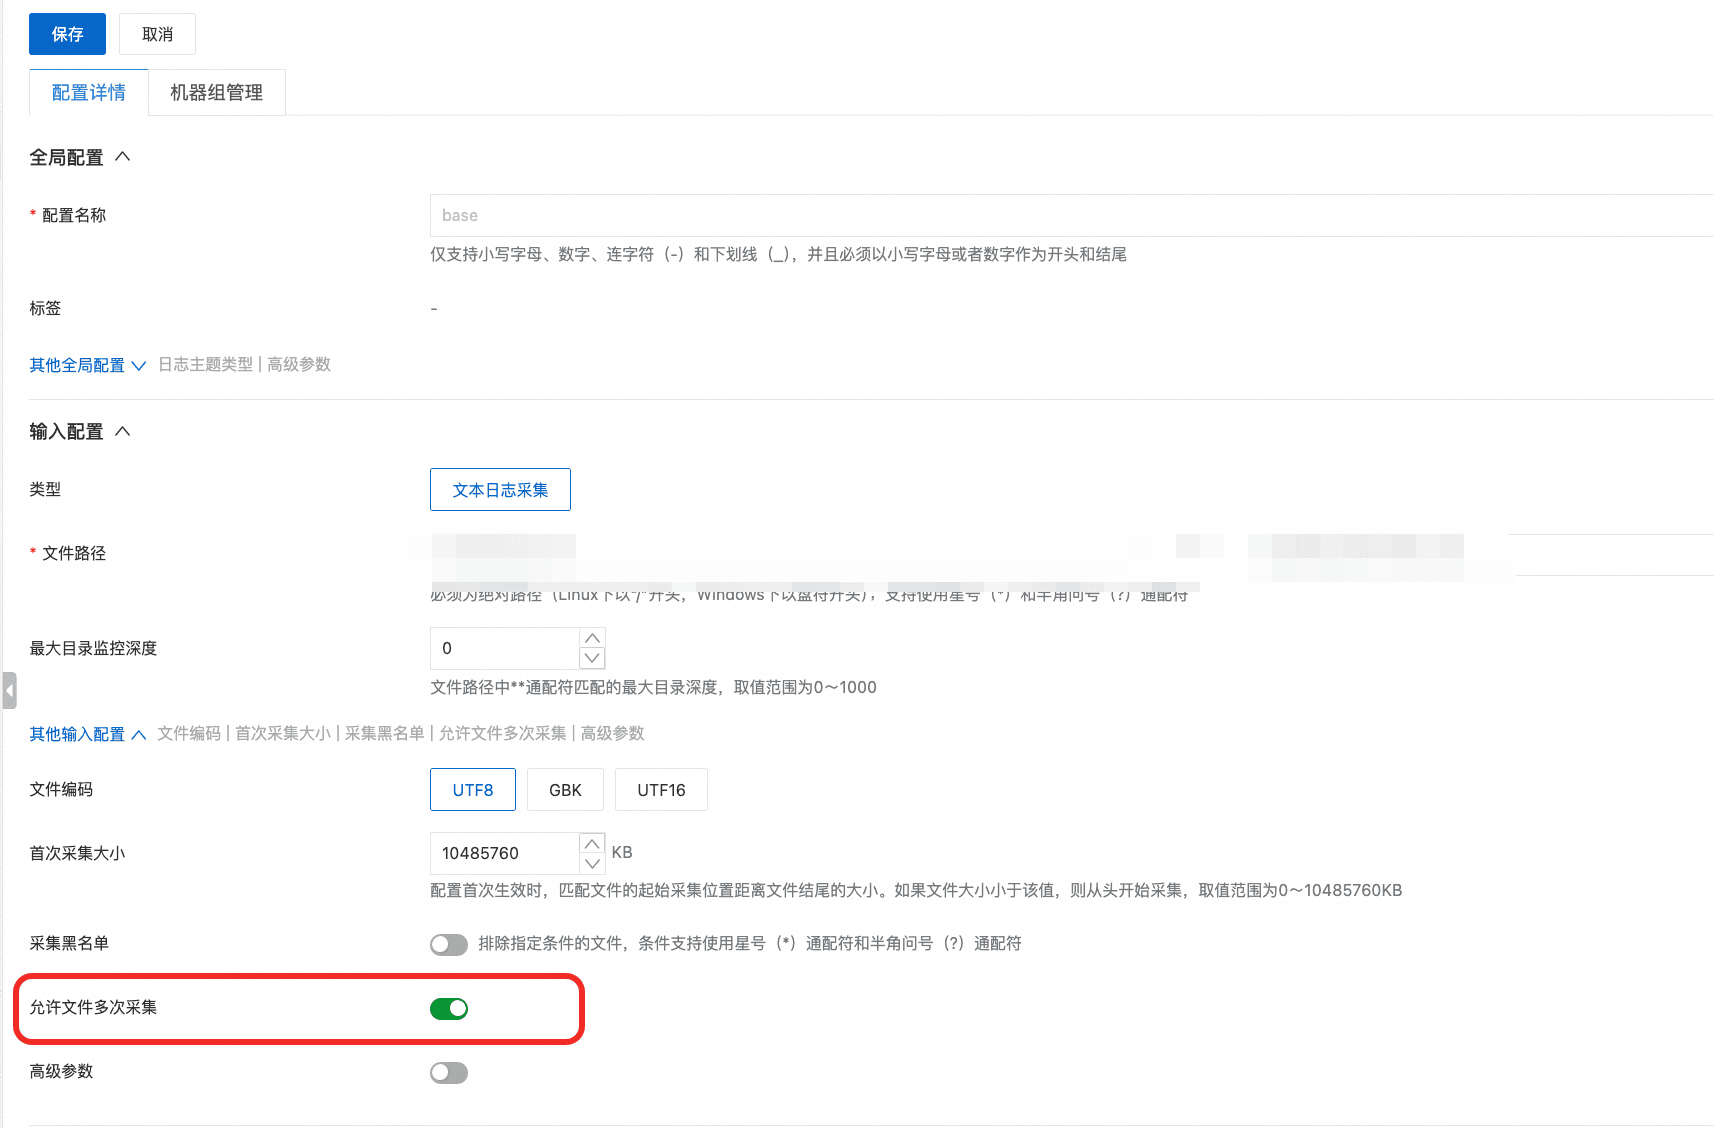Decrease 首次采集大小 with down arrow
1714x1128 pixels.
[x=592, y=863]
